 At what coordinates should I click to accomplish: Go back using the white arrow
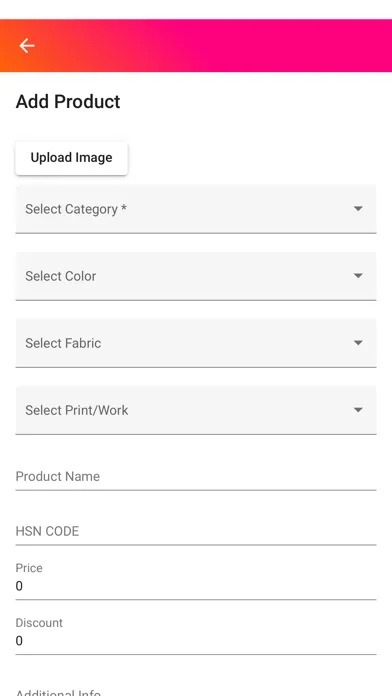(x=27, y=46)
